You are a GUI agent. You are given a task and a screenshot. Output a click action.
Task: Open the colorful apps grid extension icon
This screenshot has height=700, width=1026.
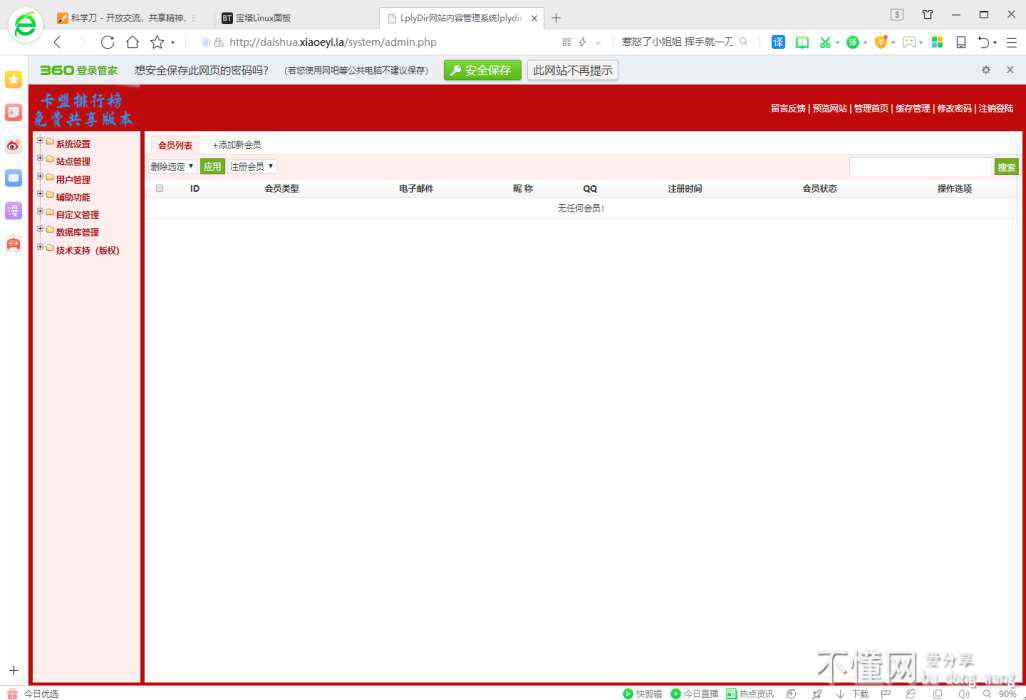click(x=937, y=43)
